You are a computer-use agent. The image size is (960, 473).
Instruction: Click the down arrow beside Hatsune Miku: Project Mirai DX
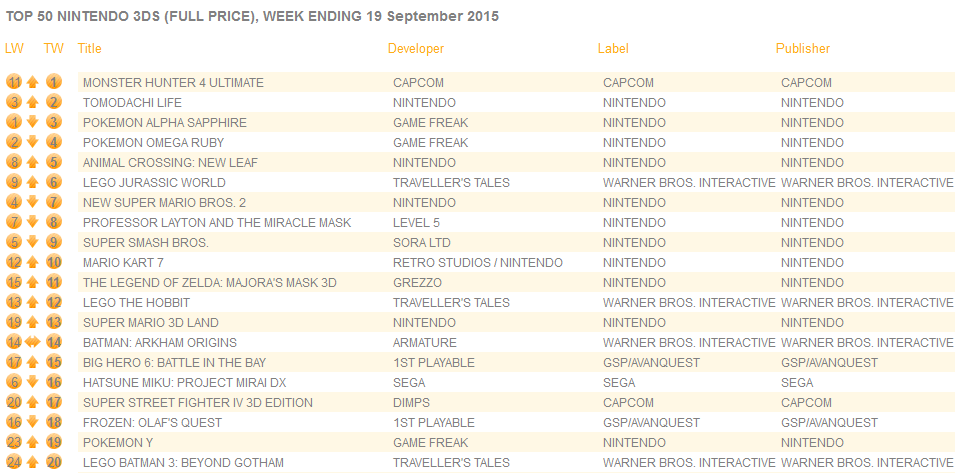pyautogui.click(x=33, y=382)
